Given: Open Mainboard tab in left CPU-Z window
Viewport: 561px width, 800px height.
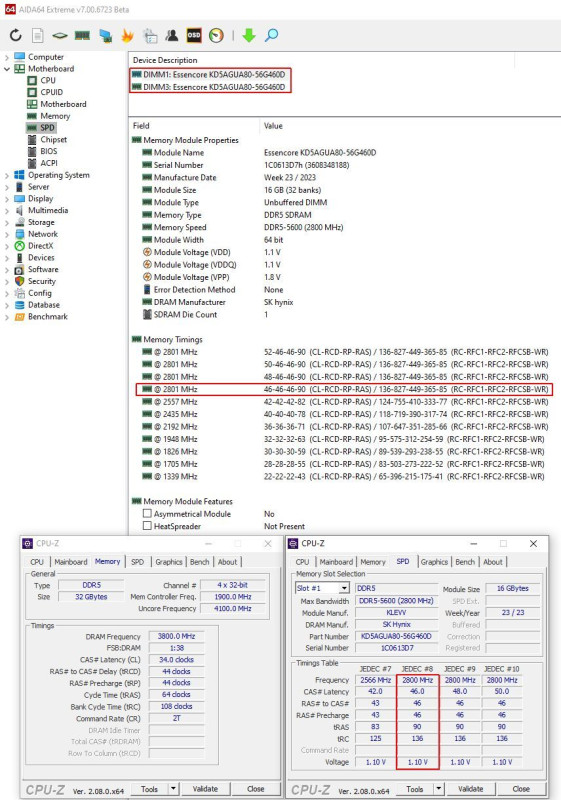Looking at the screenshot, I should pos(71,561).
